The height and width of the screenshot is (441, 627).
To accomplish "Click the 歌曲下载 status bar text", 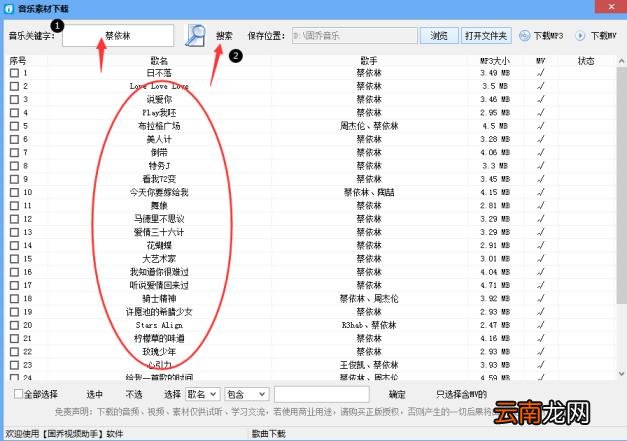I will [x=269, y=434].
